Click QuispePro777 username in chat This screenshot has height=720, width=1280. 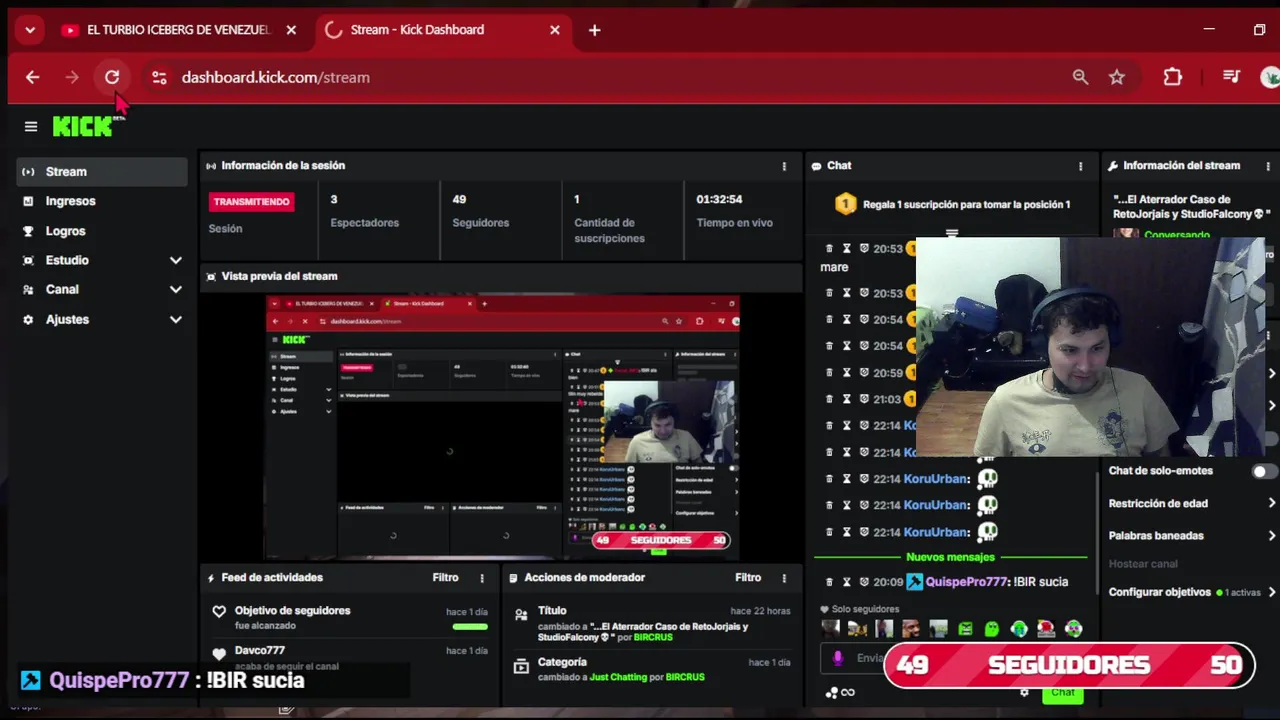click(967, 582)
